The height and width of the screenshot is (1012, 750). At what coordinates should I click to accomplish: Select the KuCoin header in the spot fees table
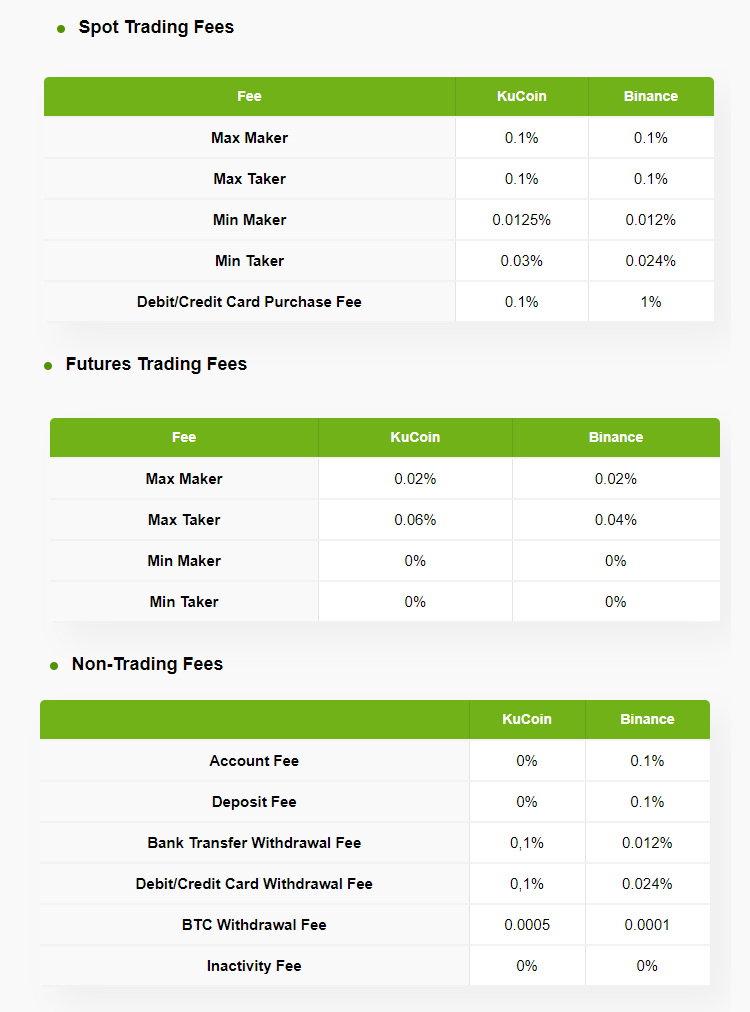point(522,97)
